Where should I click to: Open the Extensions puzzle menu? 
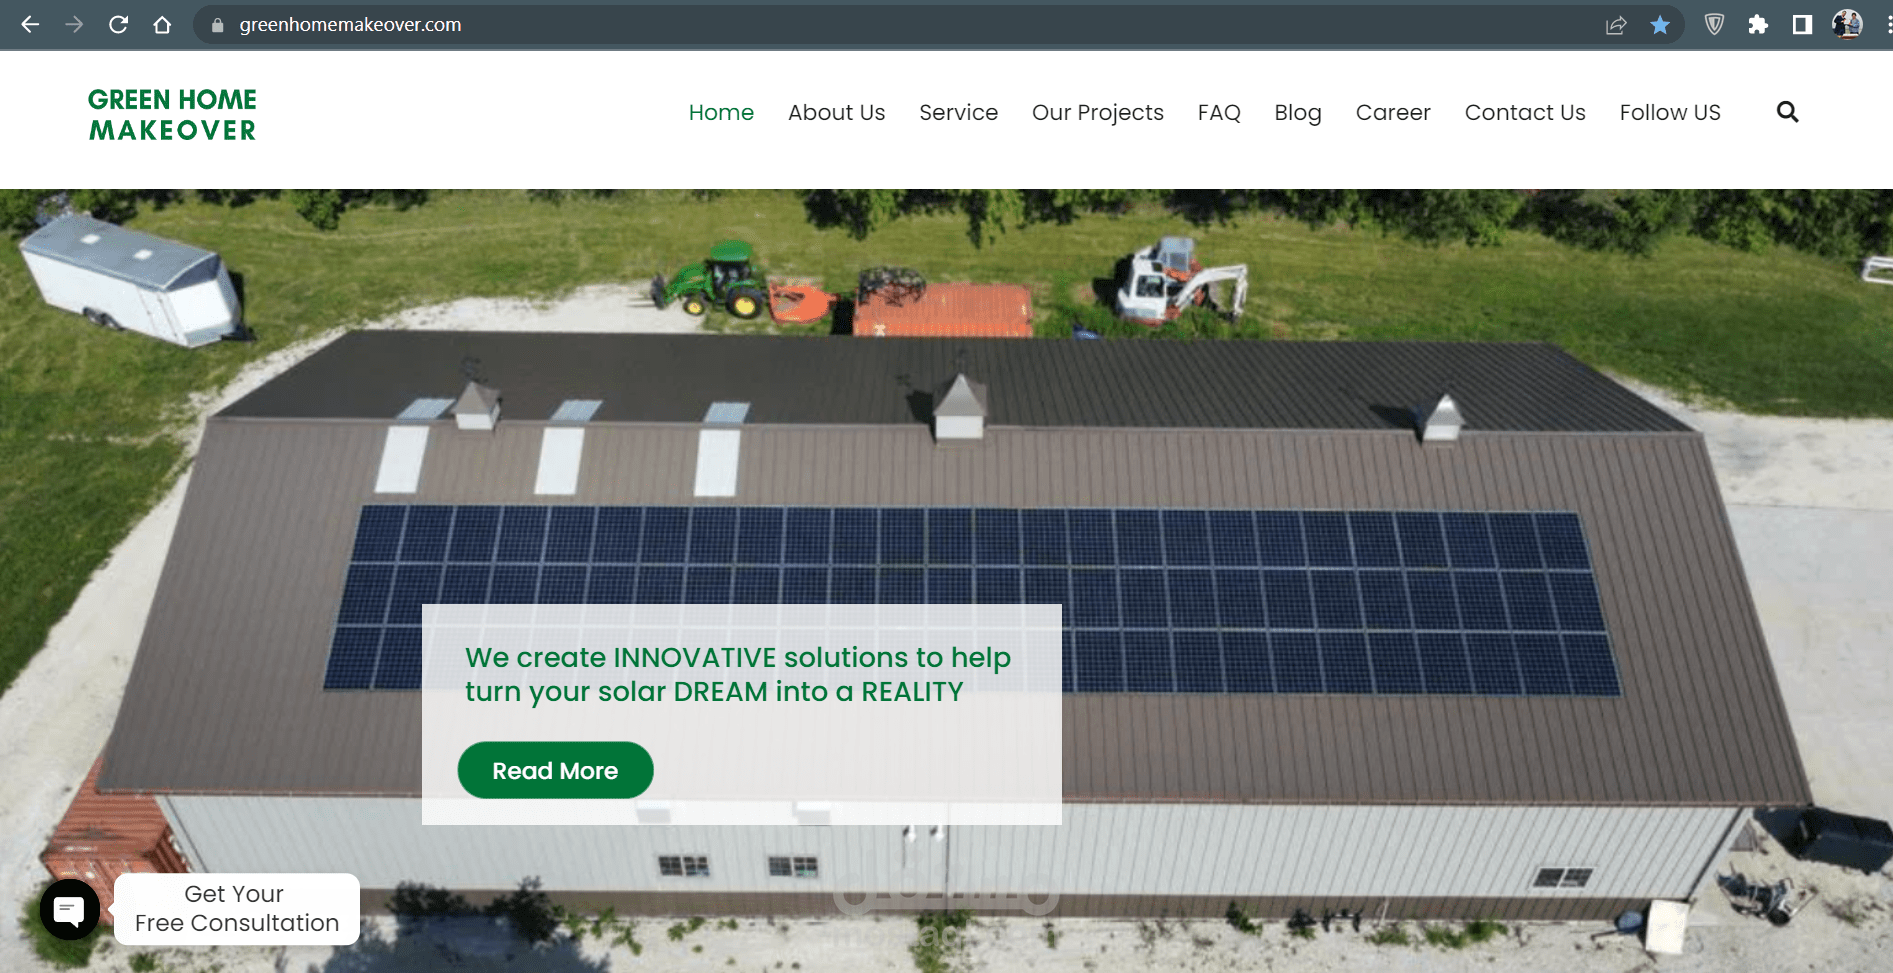(1758, 25)
